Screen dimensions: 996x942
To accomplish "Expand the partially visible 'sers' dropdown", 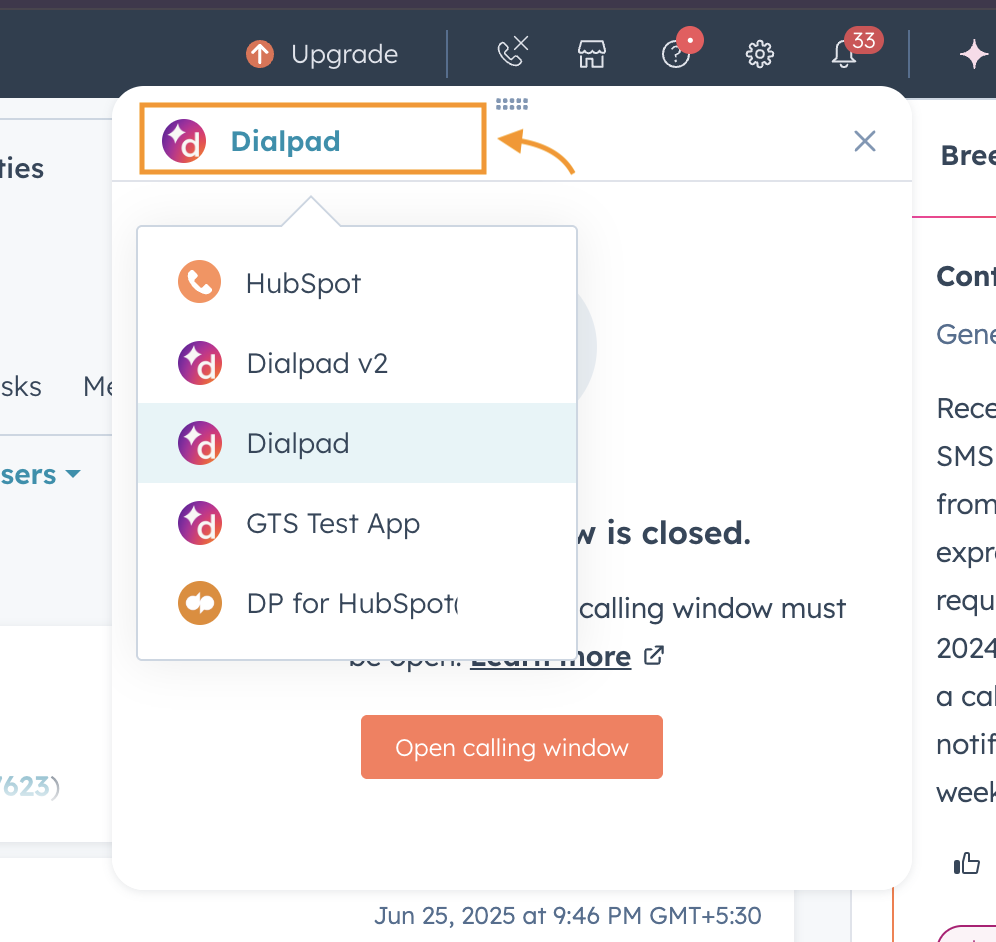I will point(40,475).
